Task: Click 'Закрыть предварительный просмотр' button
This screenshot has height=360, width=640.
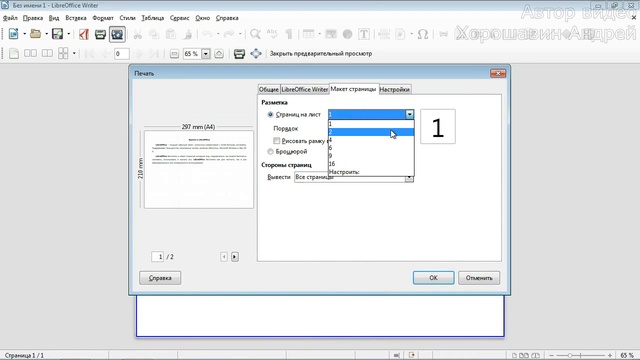Action: point(321,54)
